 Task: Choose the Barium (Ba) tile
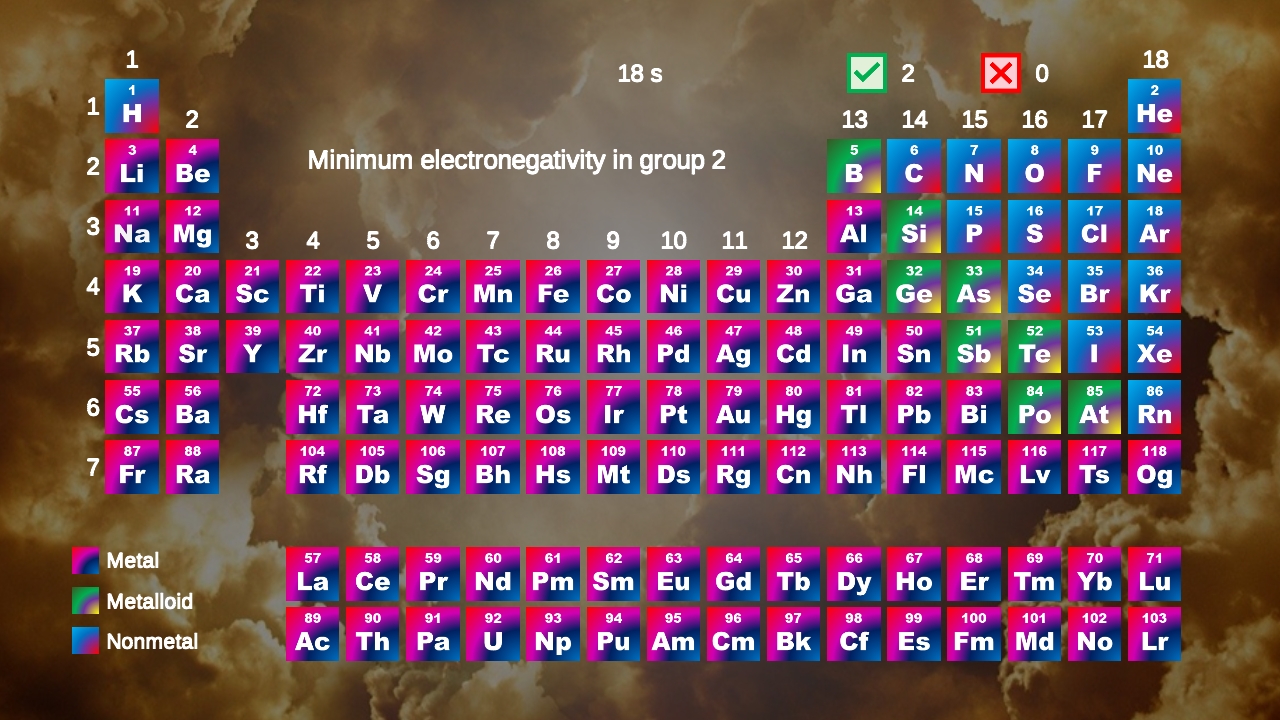coord(192,407)
